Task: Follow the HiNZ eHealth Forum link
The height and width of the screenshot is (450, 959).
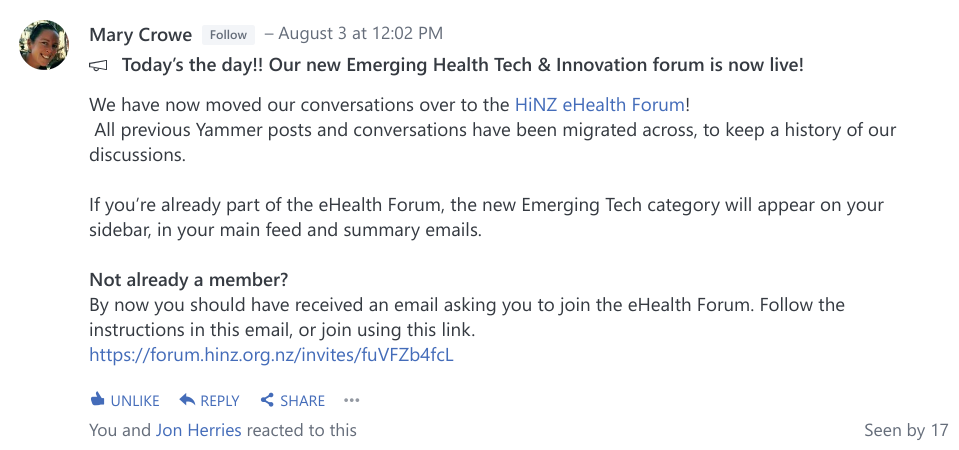Action: tap(600, 105)
